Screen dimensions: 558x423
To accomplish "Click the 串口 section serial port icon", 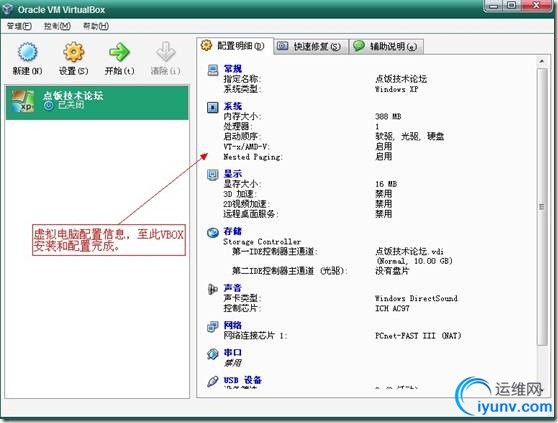I will [x=213, y=354].
